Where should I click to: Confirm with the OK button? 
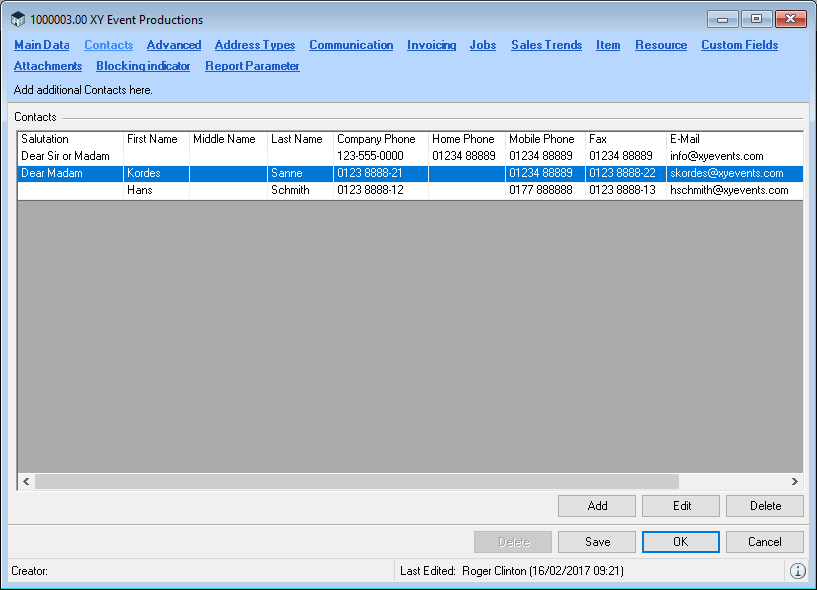point(681,542)
